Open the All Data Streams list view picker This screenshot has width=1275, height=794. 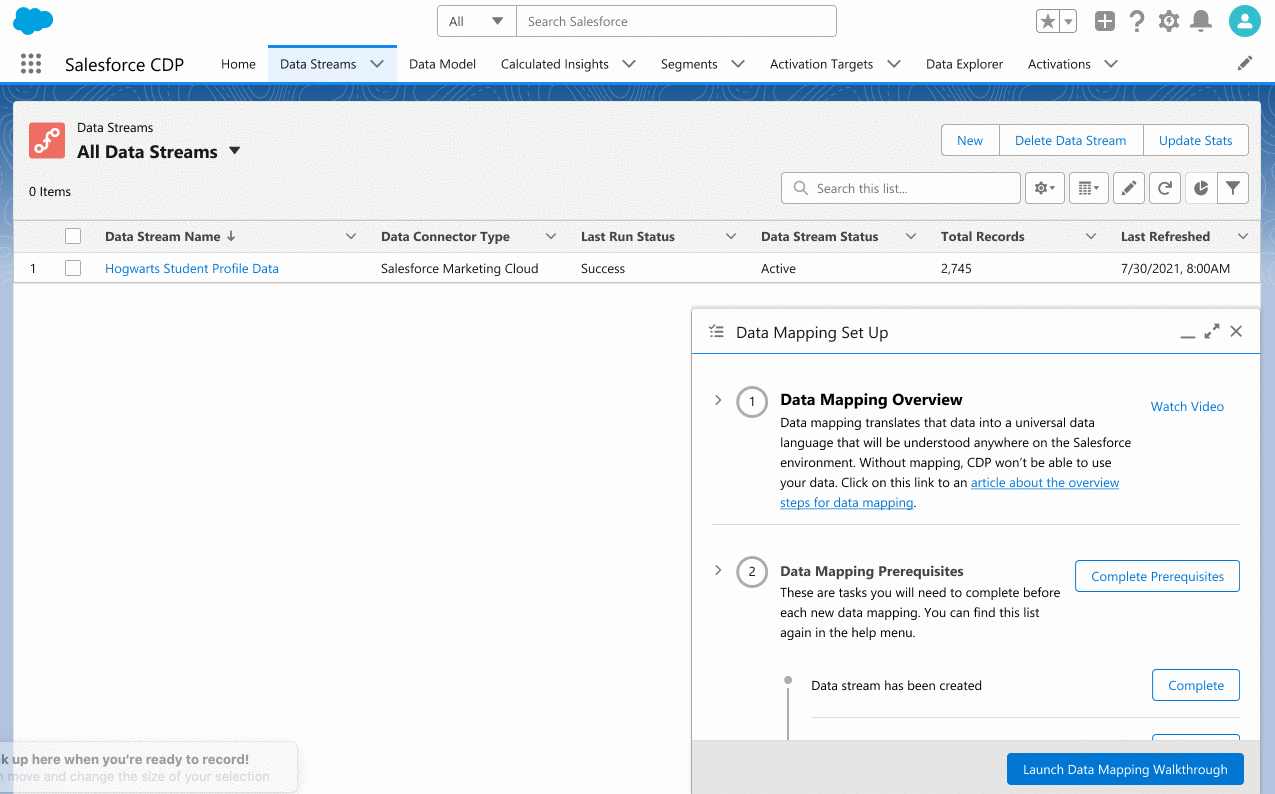tap(235, 151)
